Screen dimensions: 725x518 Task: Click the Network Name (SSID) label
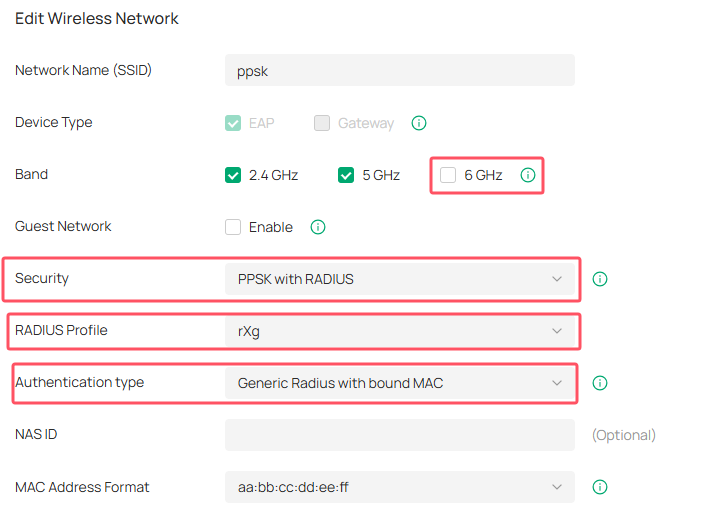[x=83, y=71]
